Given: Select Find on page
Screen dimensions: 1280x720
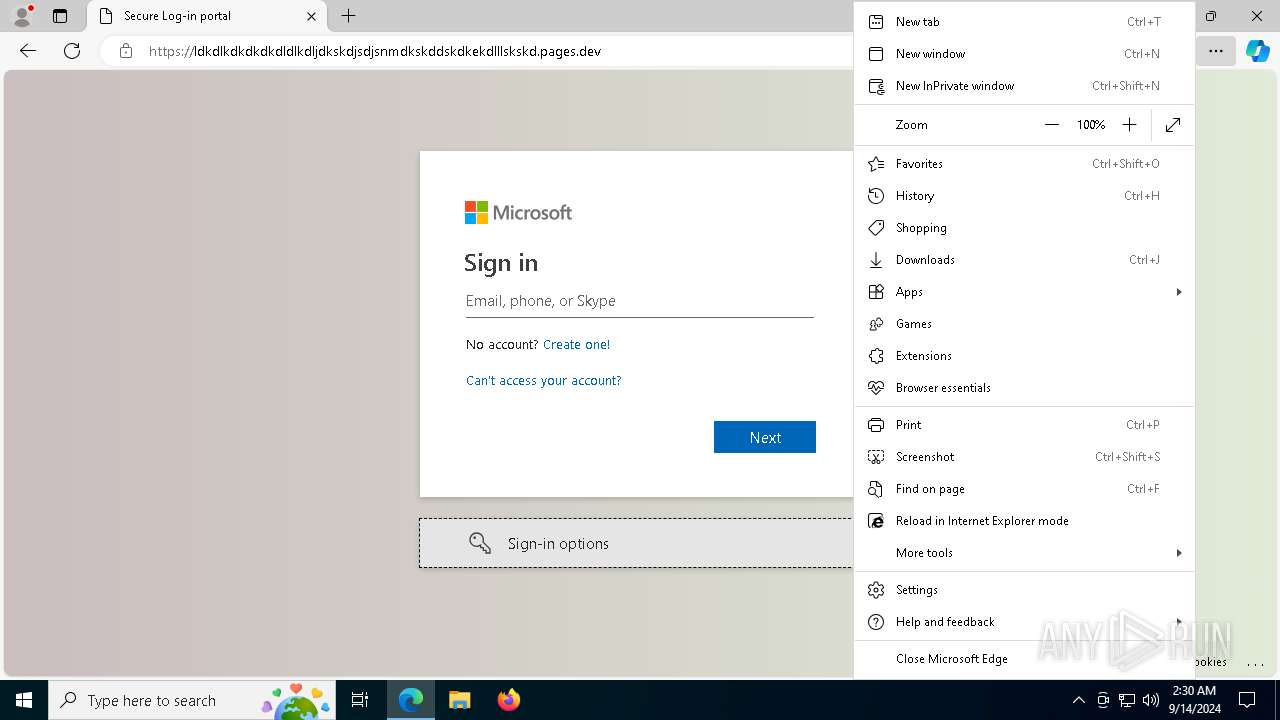Looking at the screenshot, I should pos(1024,489).
